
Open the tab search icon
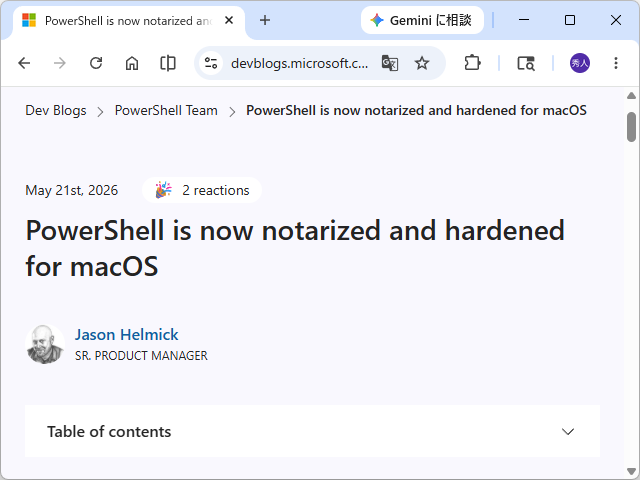tap(526, 63)
